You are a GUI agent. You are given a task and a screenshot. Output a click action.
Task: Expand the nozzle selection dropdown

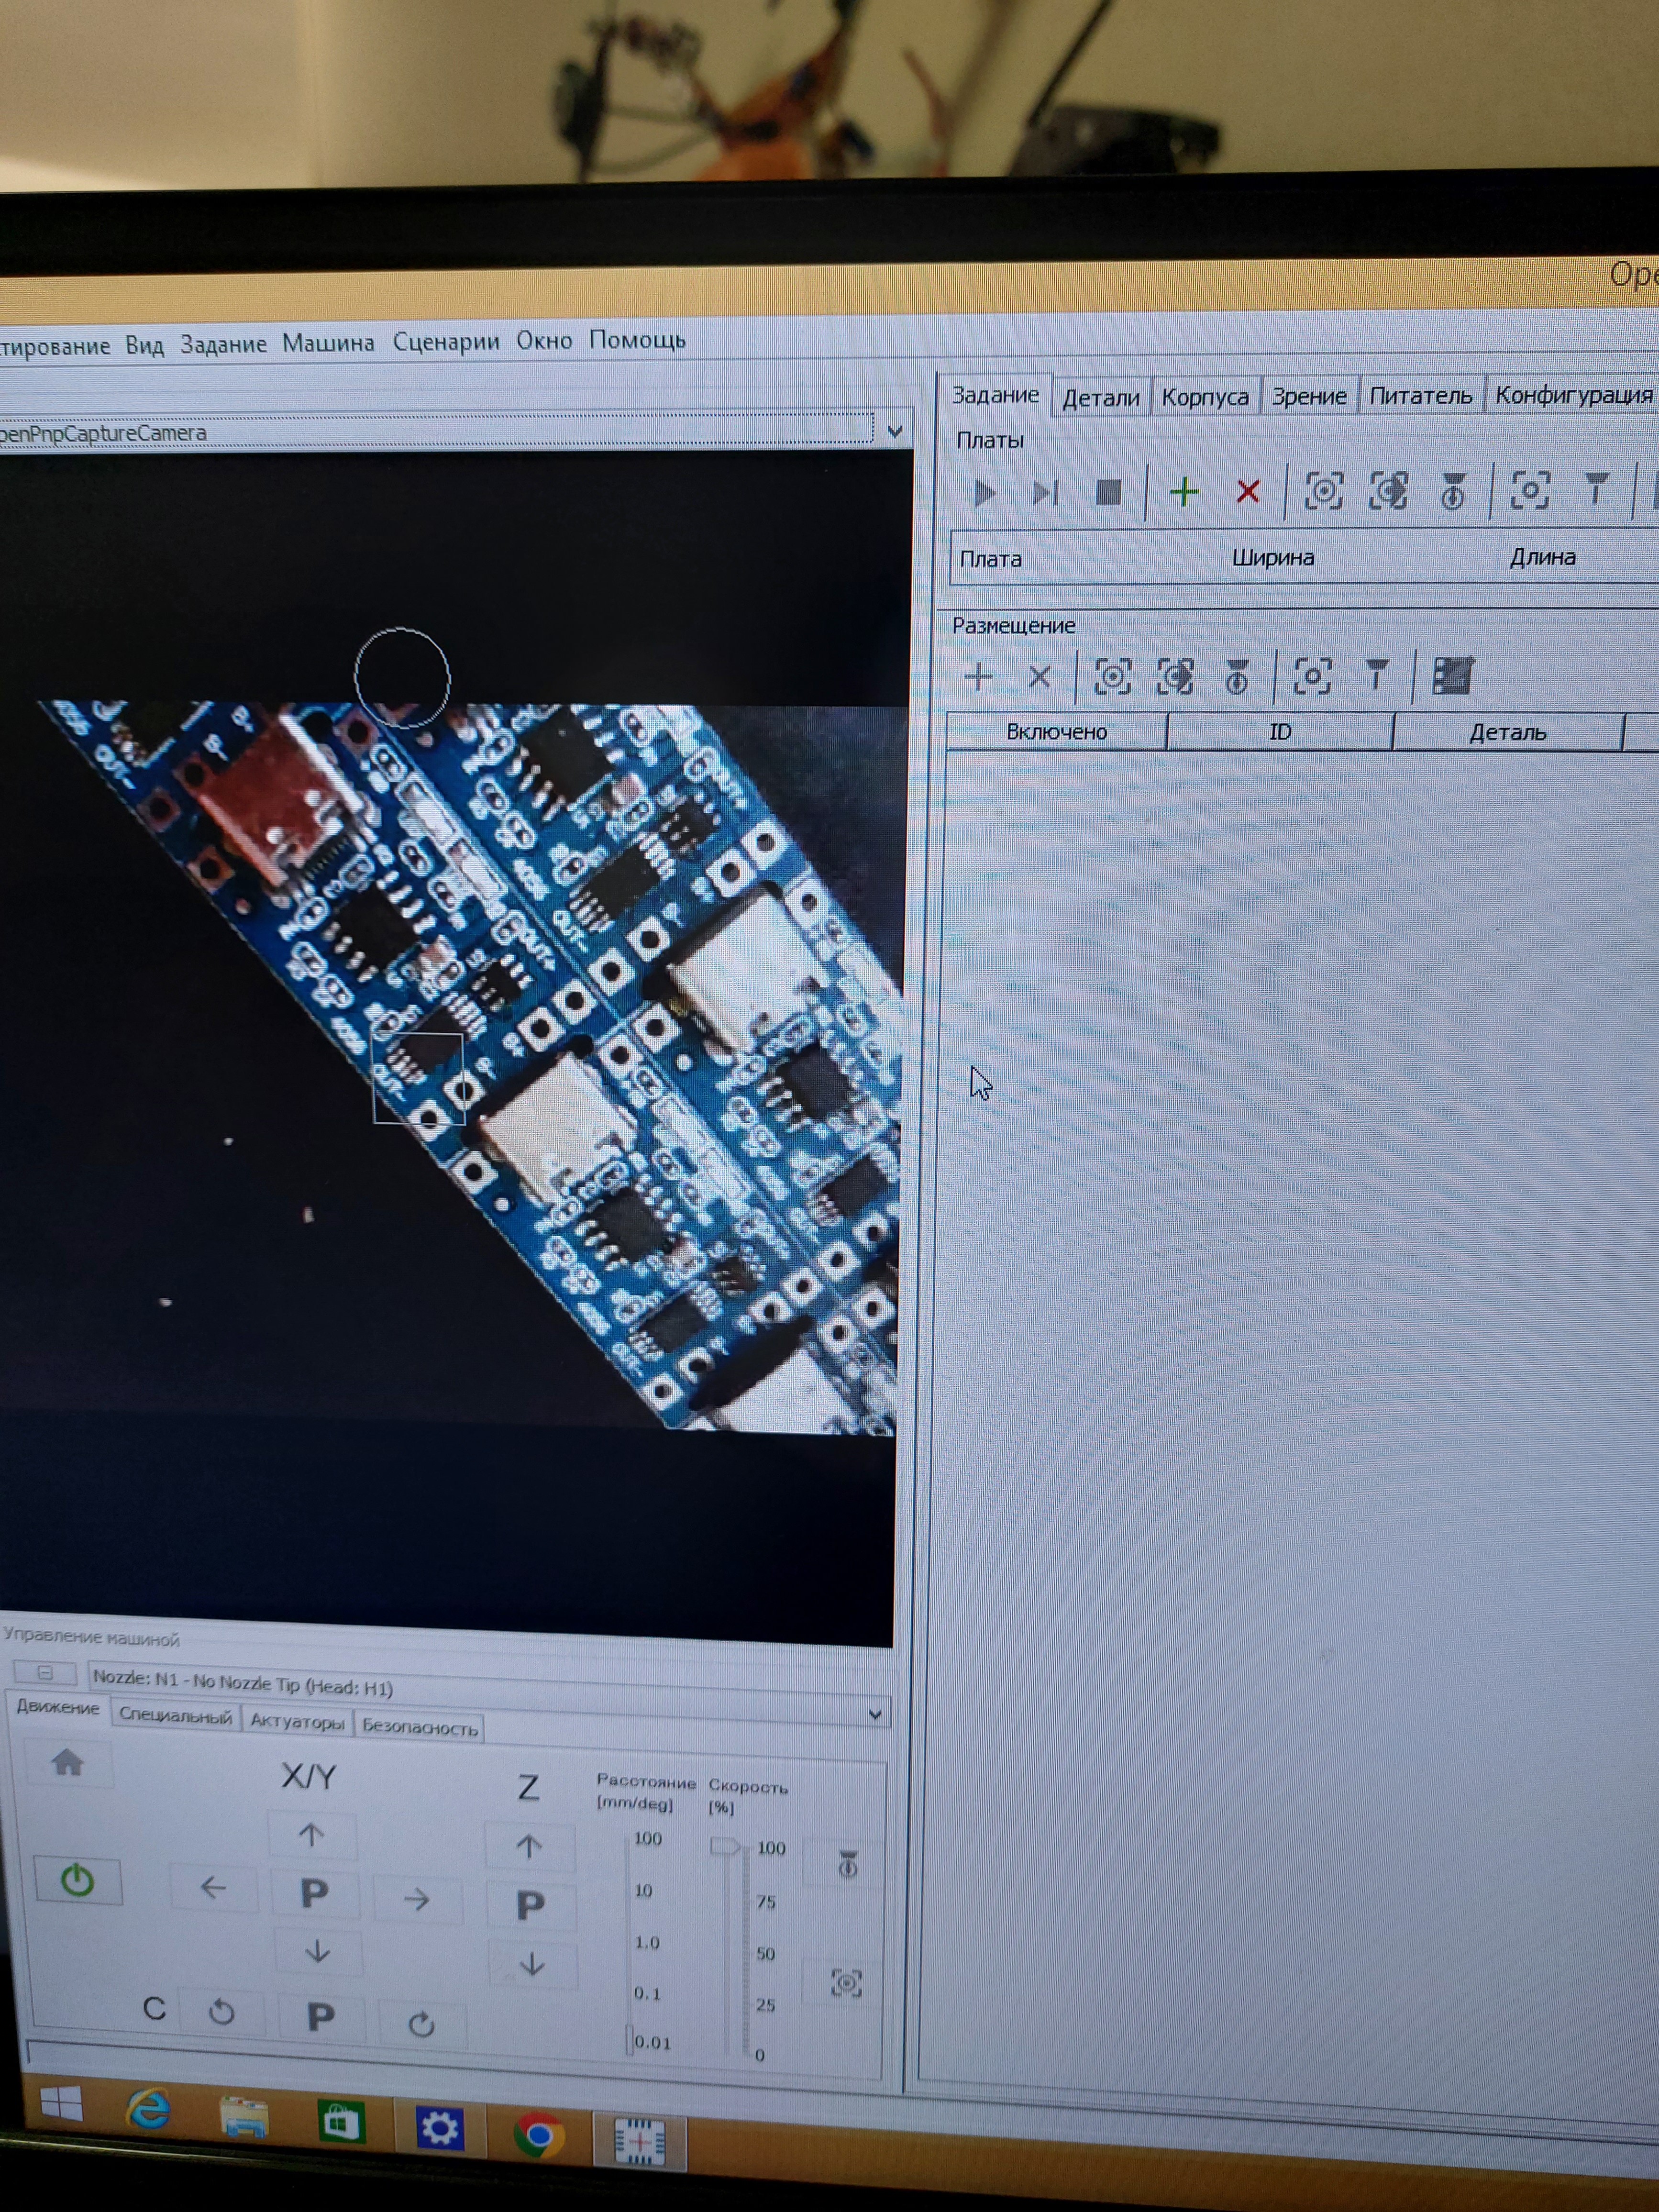click(874, 1715)
